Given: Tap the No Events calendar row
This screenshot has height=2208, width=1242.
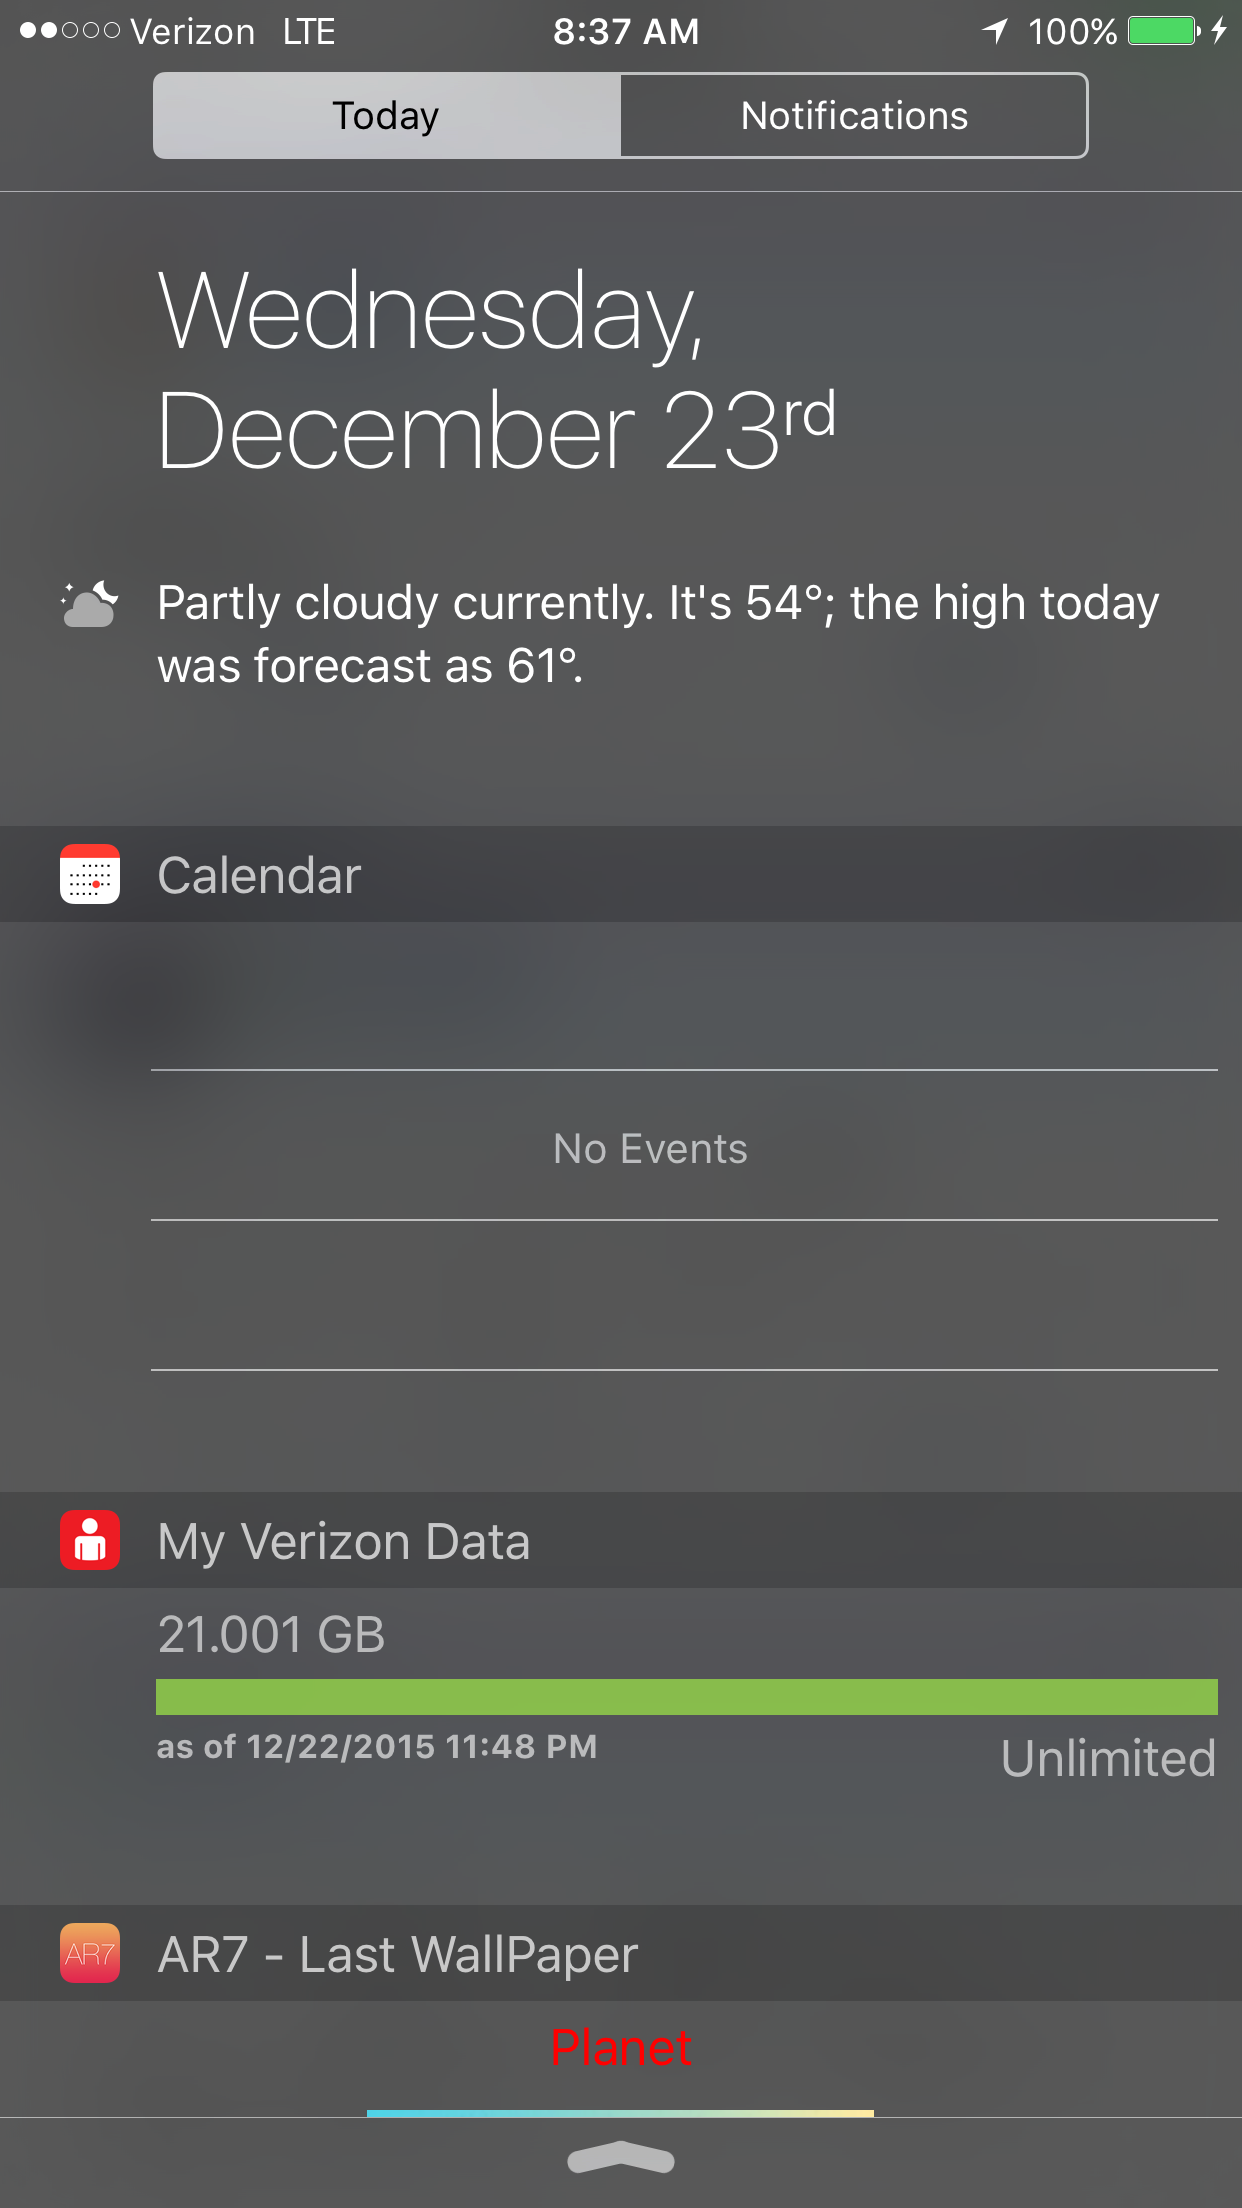Looking at the screenshot, I should click(x=684, y=1145).
